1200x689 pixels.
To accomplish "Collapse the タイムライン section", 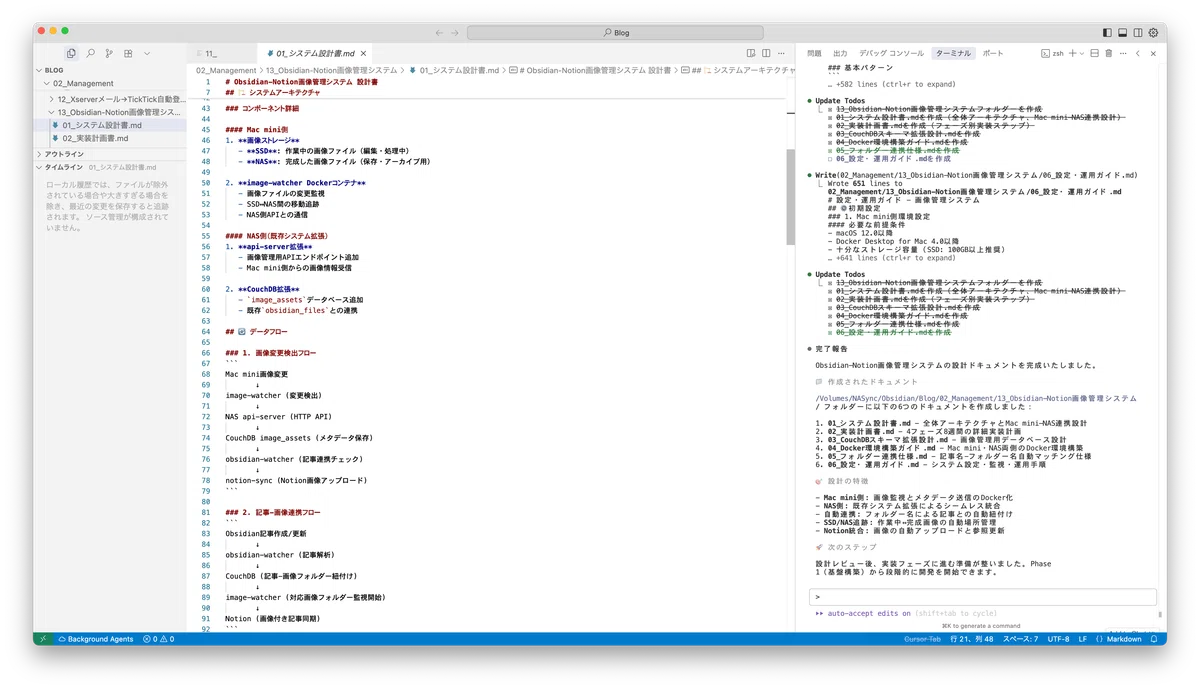I will pos(111,167).
